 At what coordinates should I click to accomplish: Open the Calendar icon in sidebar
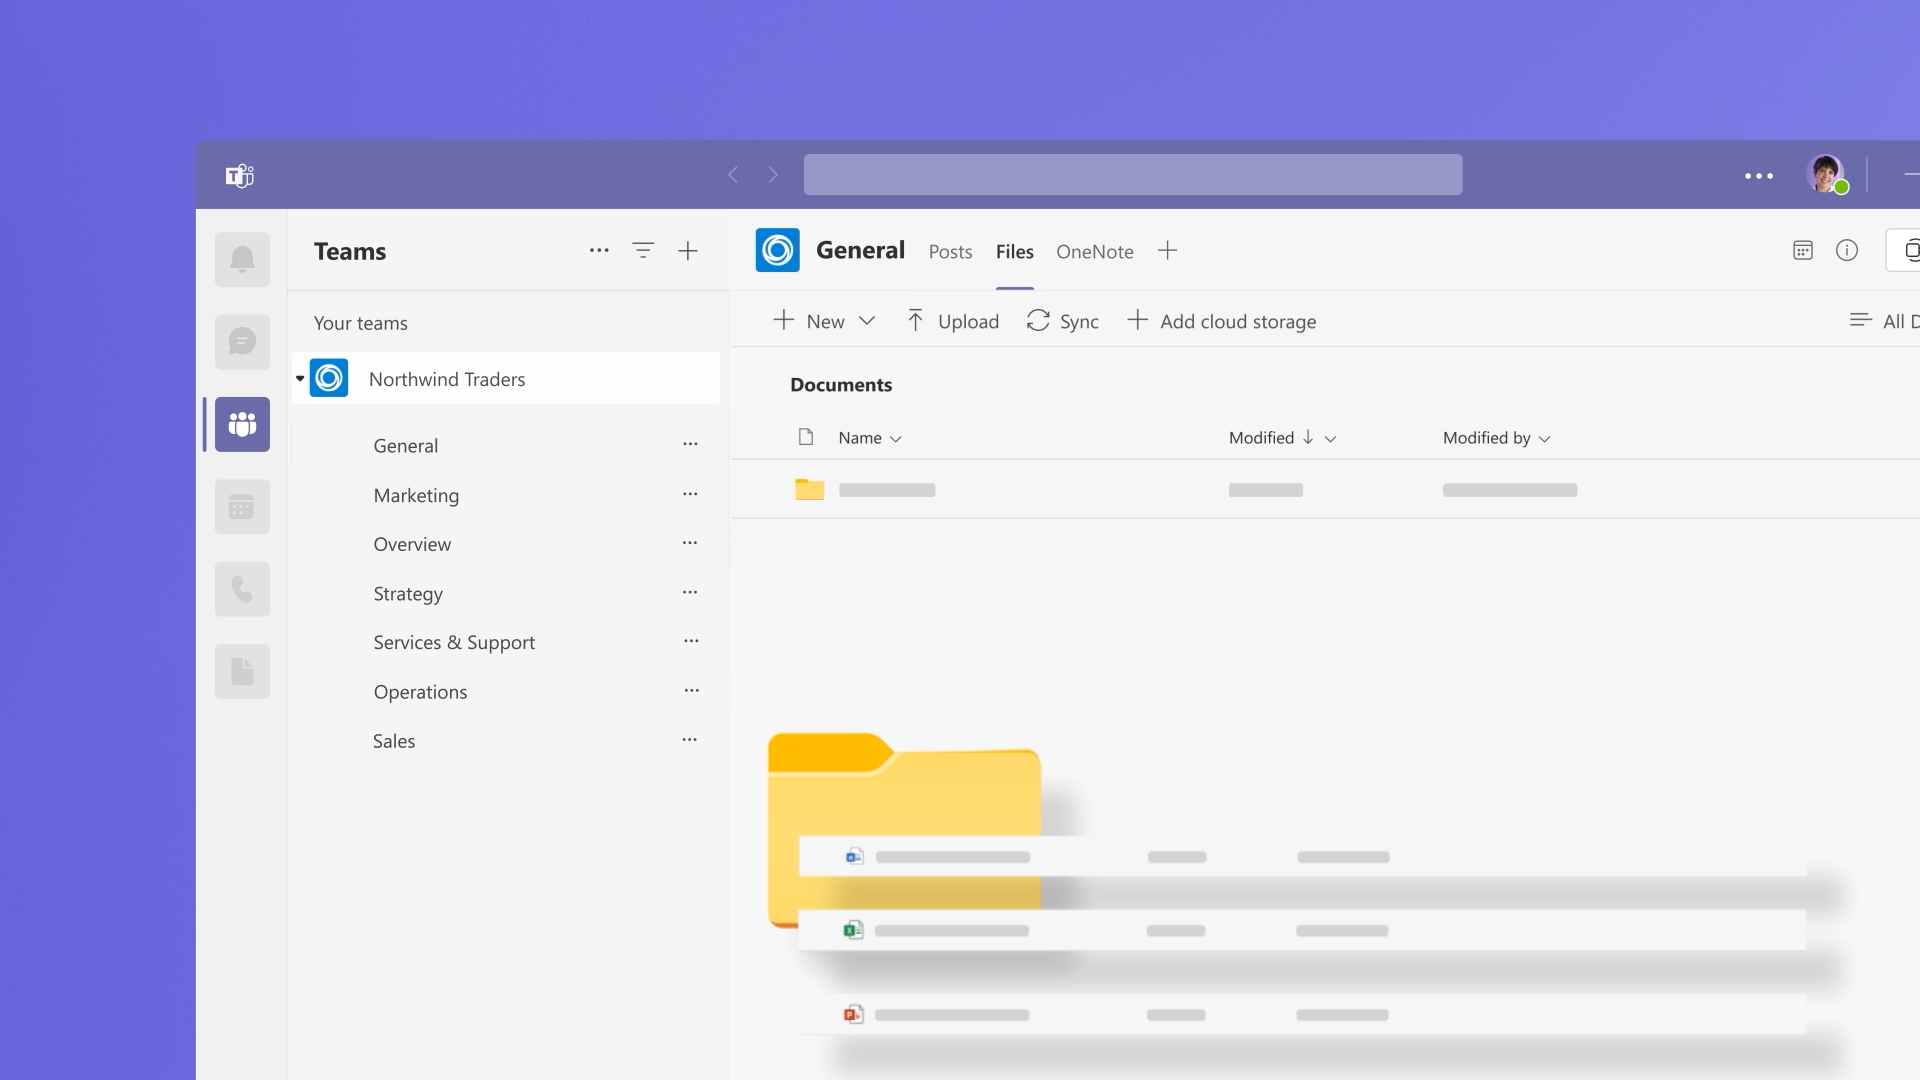coord(242,507)
